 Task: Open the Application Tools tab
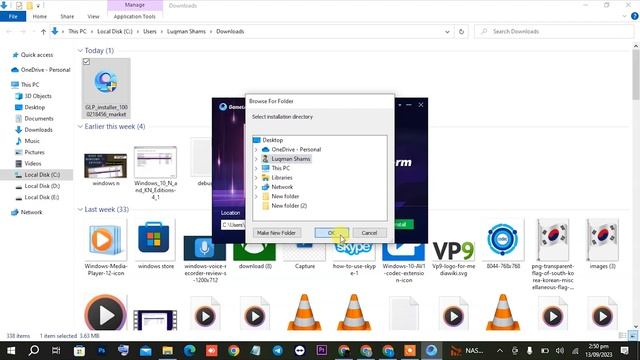coord(135,16)
